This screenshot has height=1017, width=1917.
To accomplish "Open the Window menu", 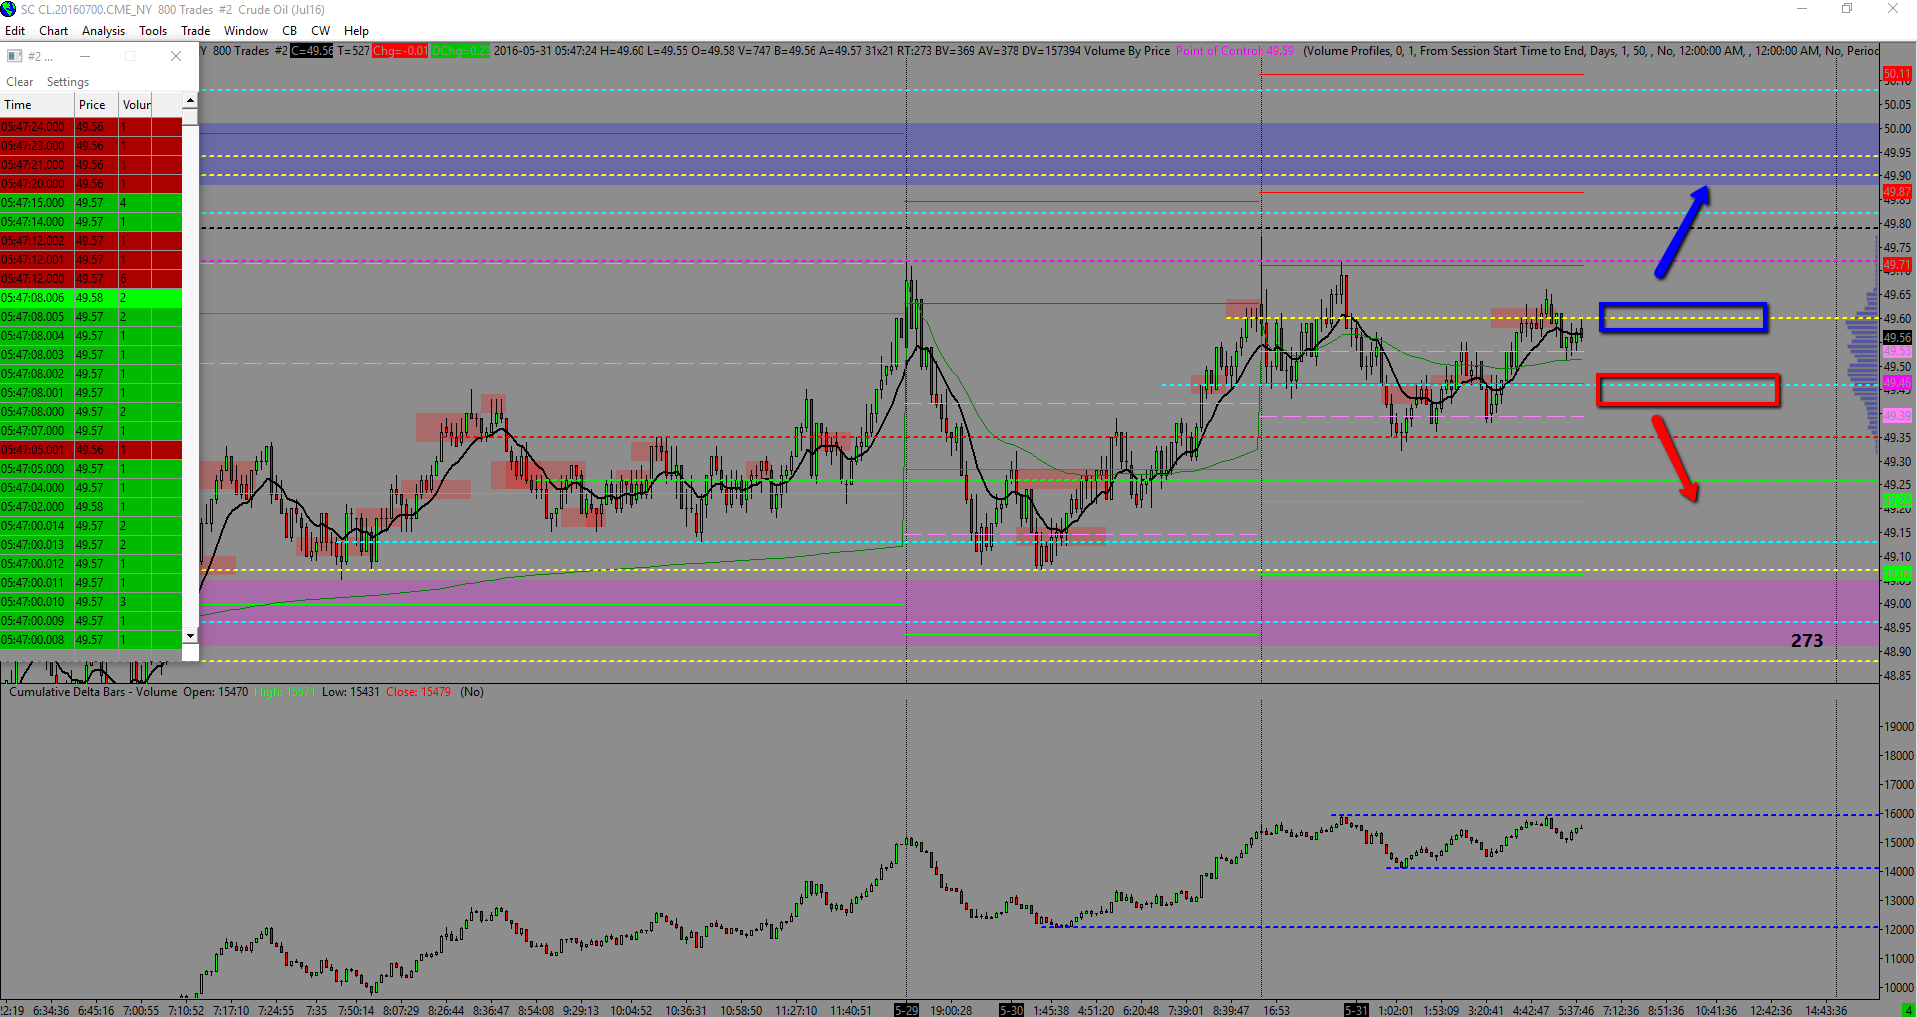I will click(246, 31).
